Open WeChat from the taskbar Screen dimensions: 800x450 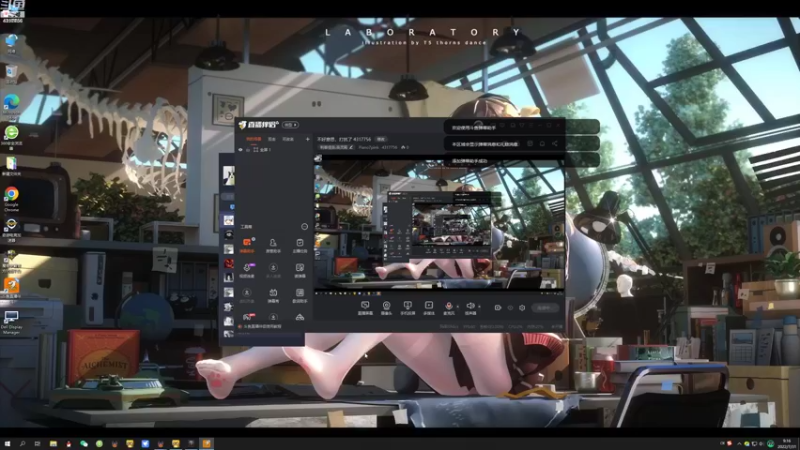84,444
